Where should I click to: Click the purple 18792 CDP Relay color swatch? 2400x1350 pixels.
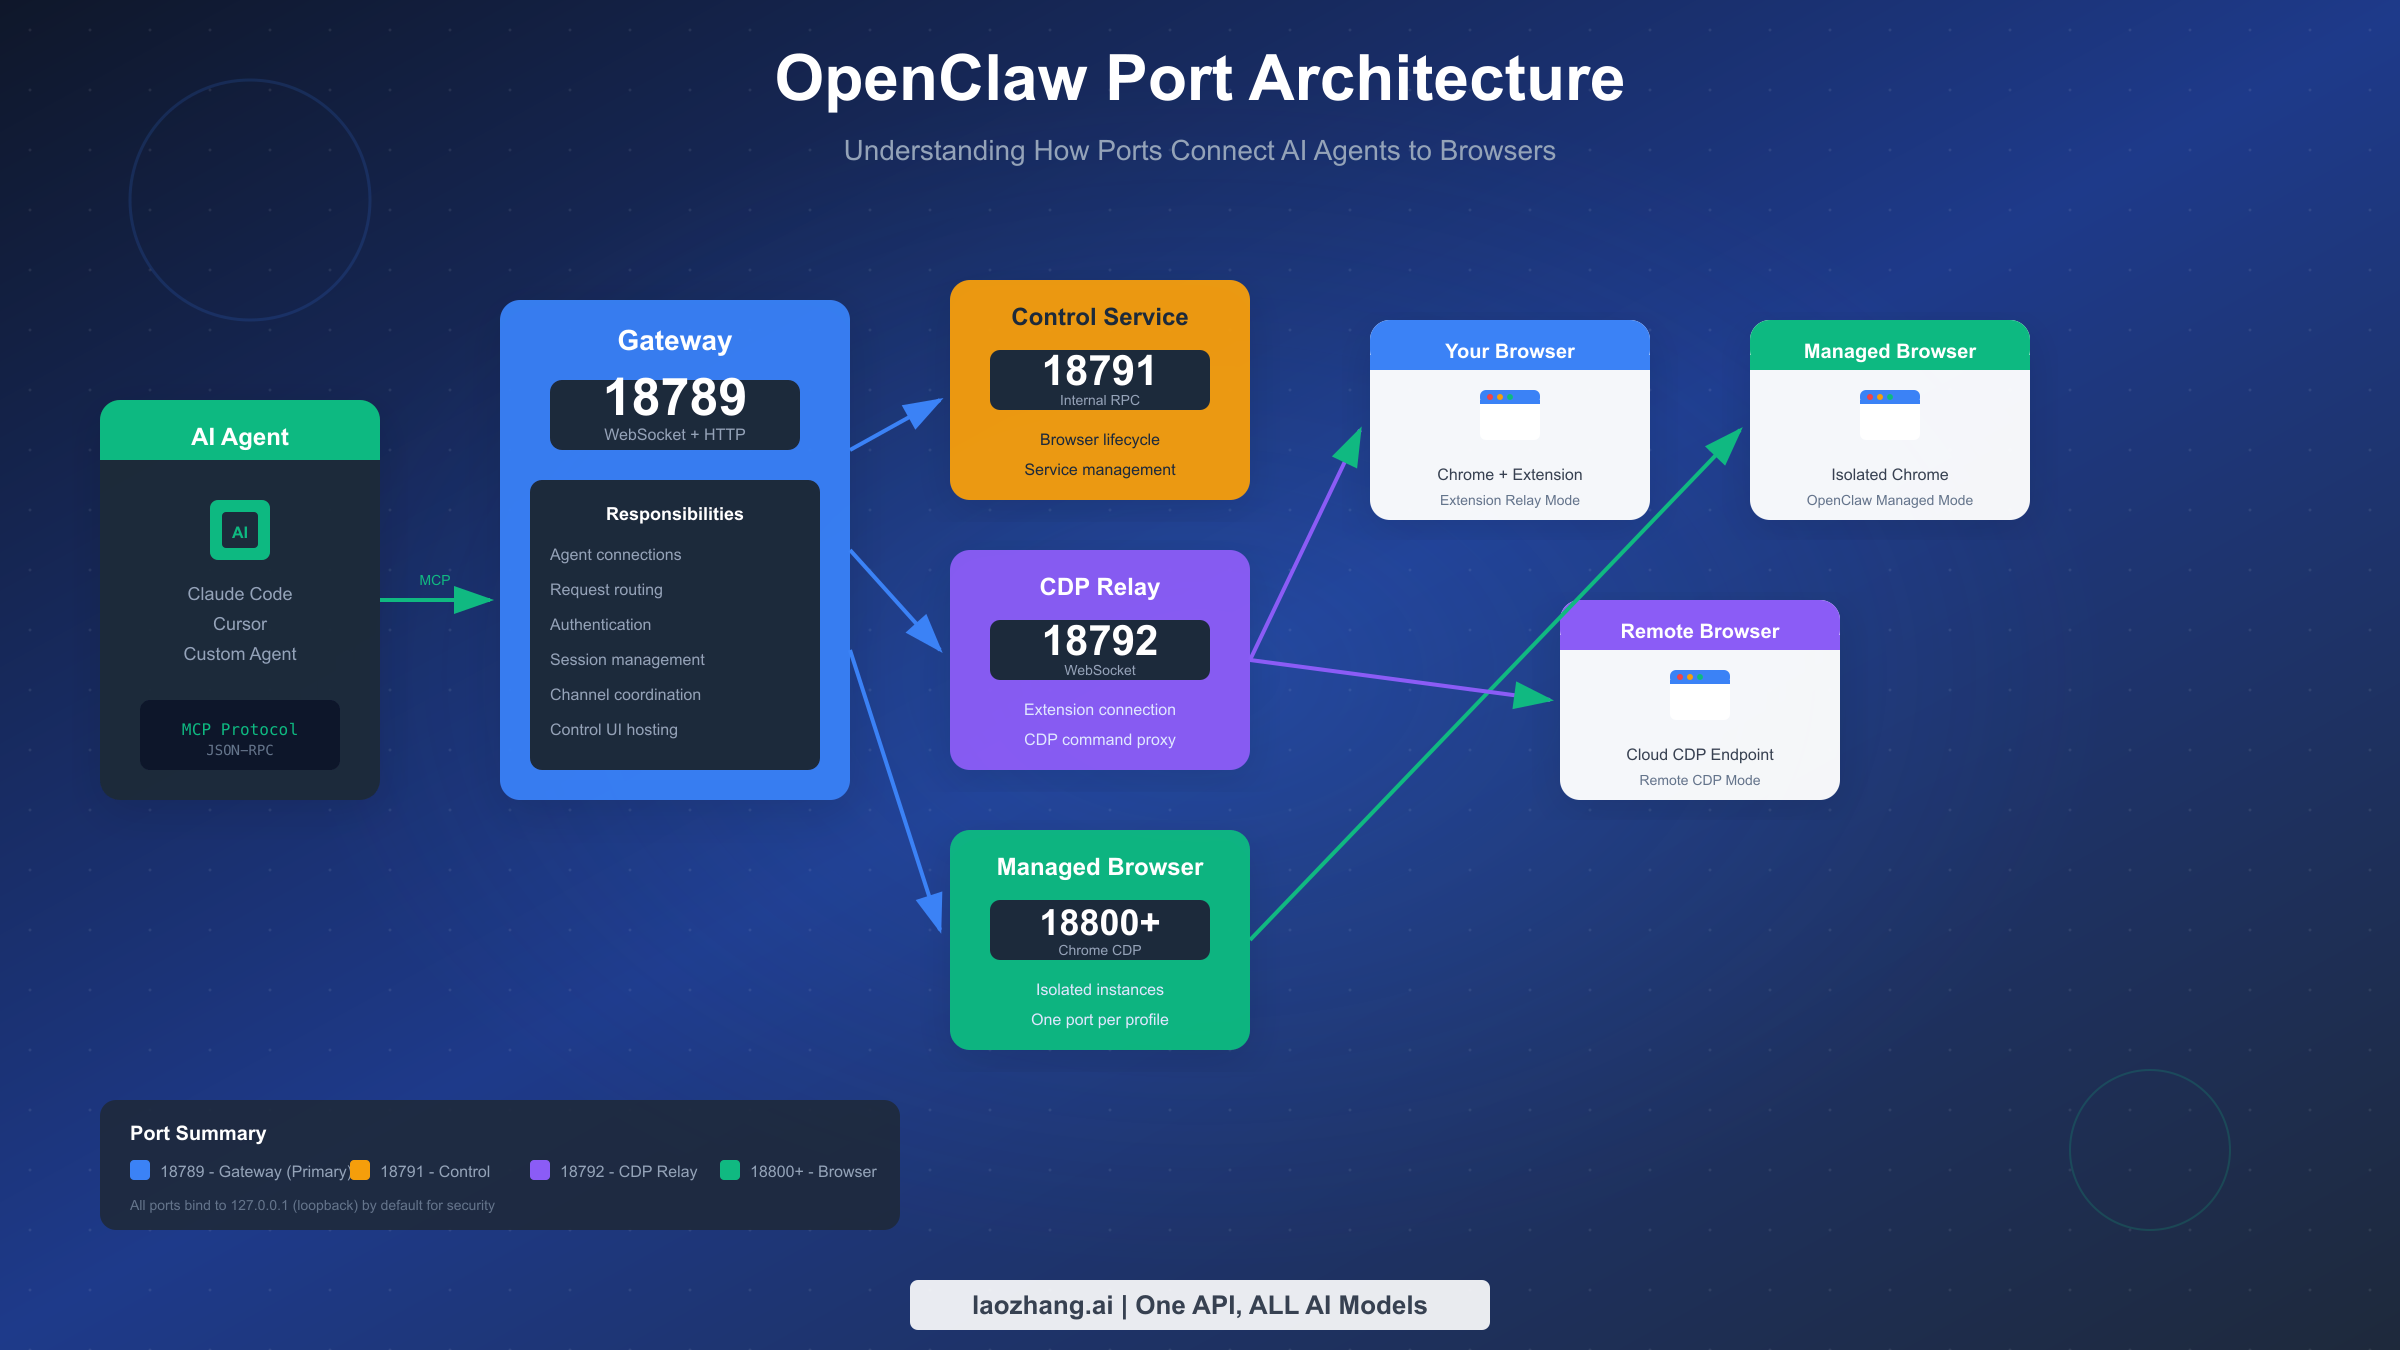pyautogui.click(x=540, y=1170)
